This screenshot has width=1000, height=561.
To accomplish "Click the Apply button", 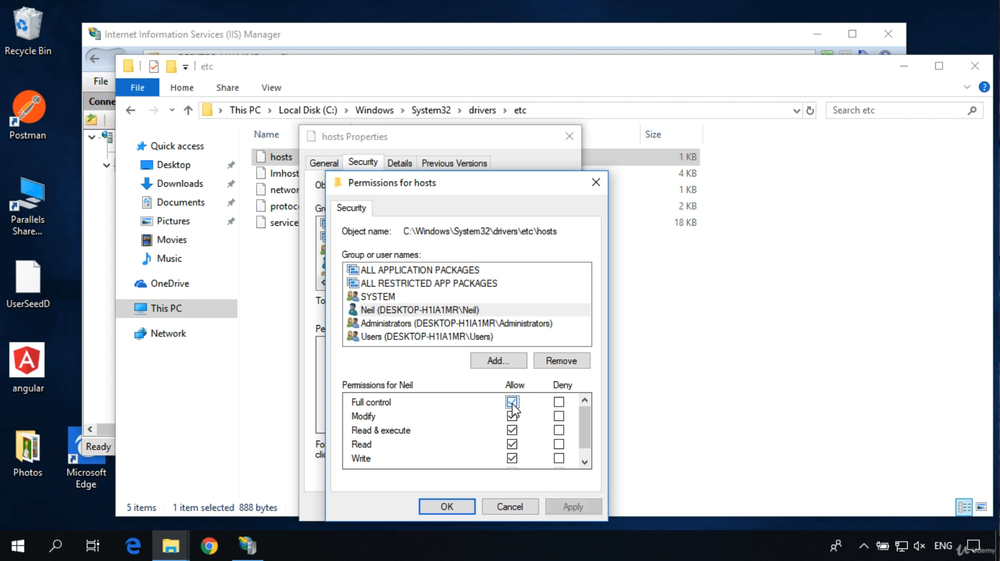I will [573, 507].
